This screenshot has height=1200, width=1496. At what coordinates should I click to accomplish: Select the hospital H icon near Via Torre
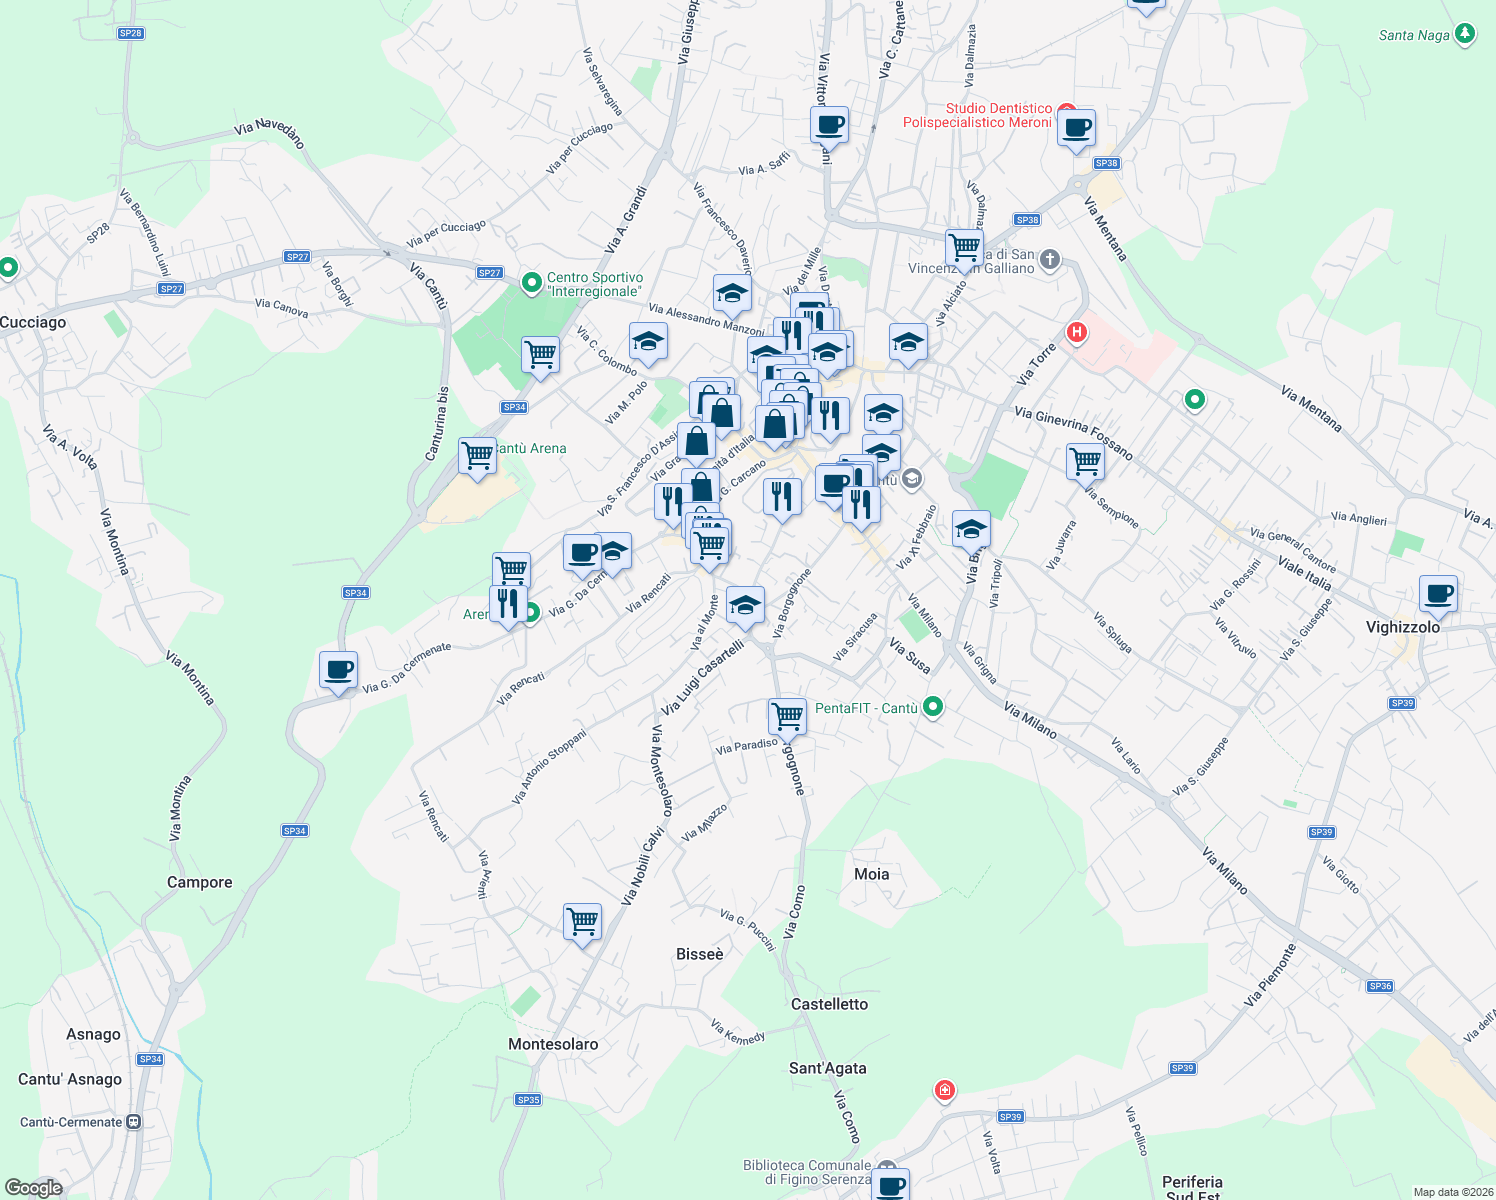[x=1077, y=332]
